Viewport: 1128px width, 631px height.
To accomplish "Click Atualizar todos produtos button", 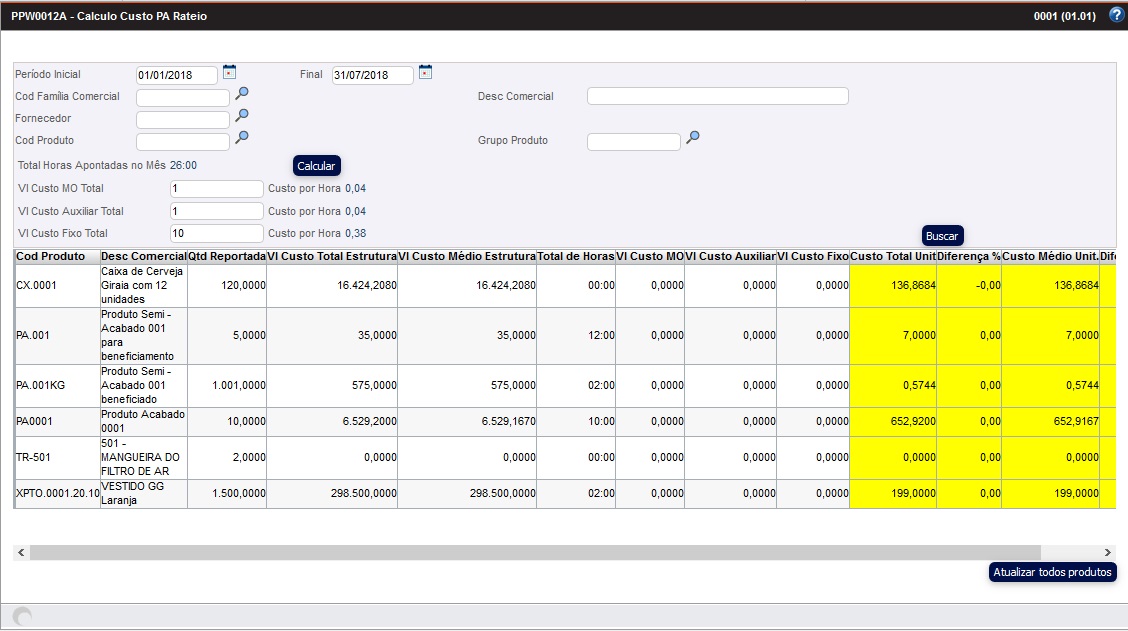I will tap(1052, 573).
